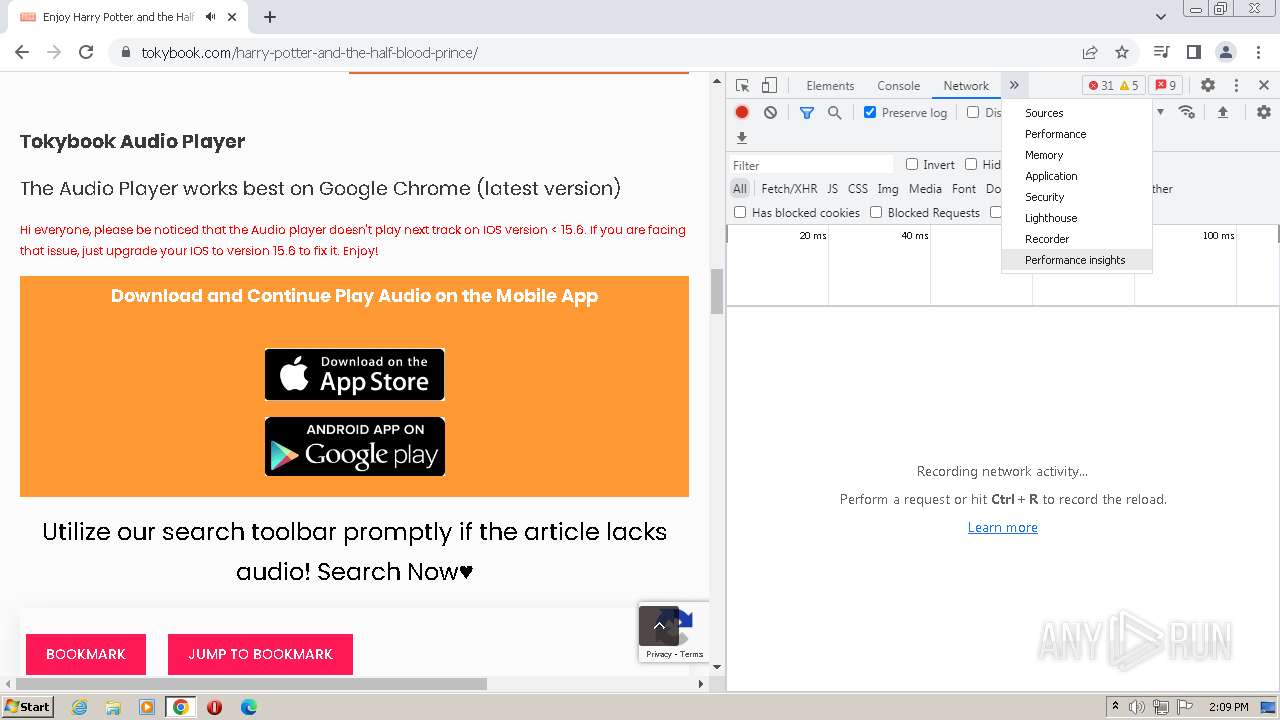Filter requests by Fetch/XHR
The height and width of the screenshot is (720, 1280).
[789, 188]
